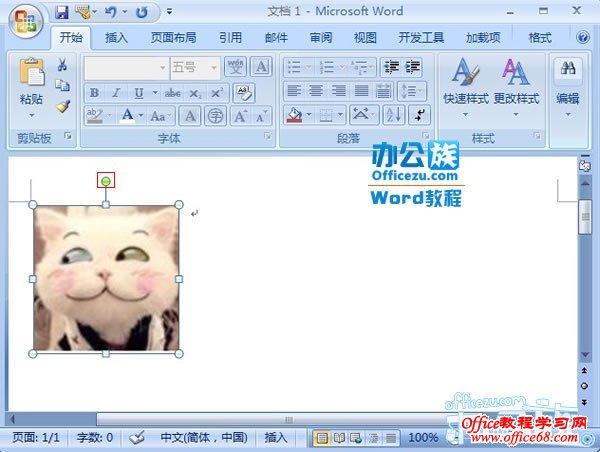Open the 邮件 ribbon tab
This screenshot has height=452, width=600.
click(276, 38)
